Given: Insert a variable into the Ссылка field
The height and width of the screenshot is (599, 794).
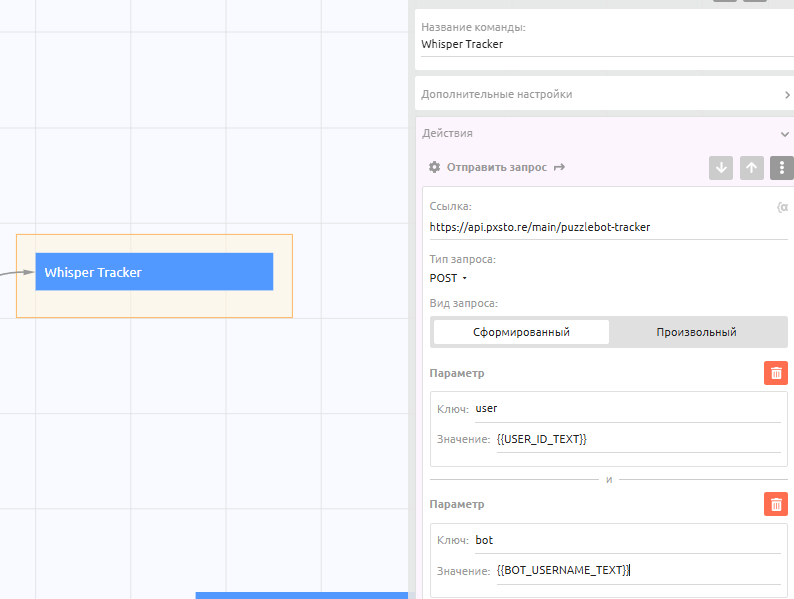Looking at the screenshot, I should (781, 207).
